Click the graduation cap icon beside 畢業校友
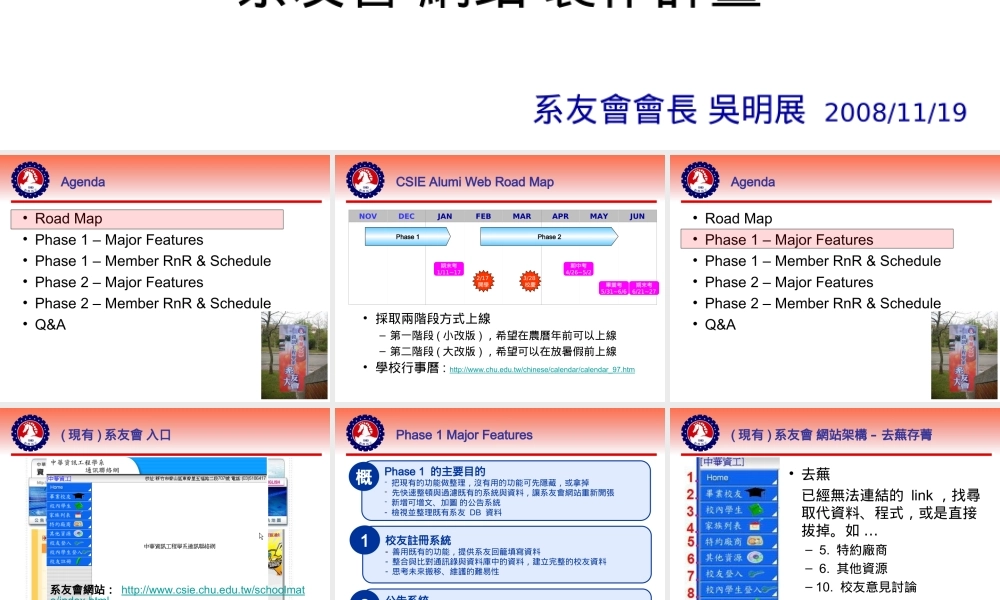 (x=755, y=494)
